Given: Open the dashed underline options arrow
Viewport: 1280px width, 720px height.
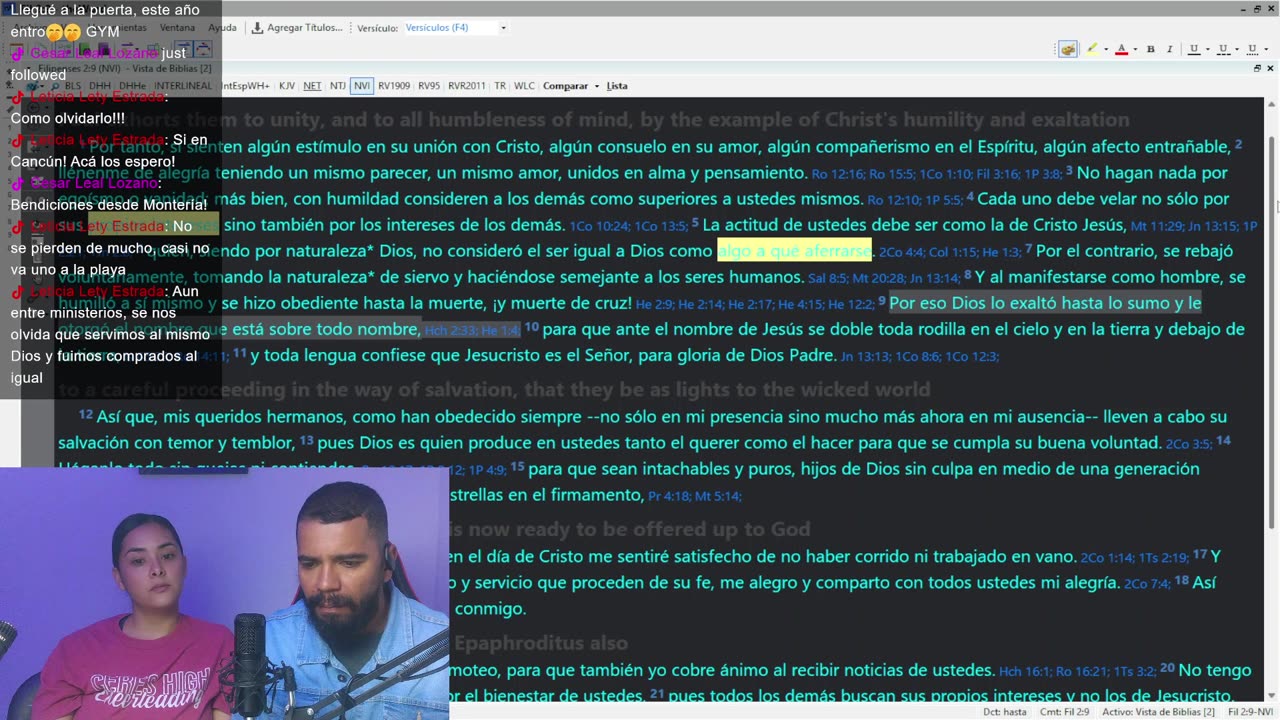Looking at the screenshot, I should pyautogui.click(x=1236, y=49).
